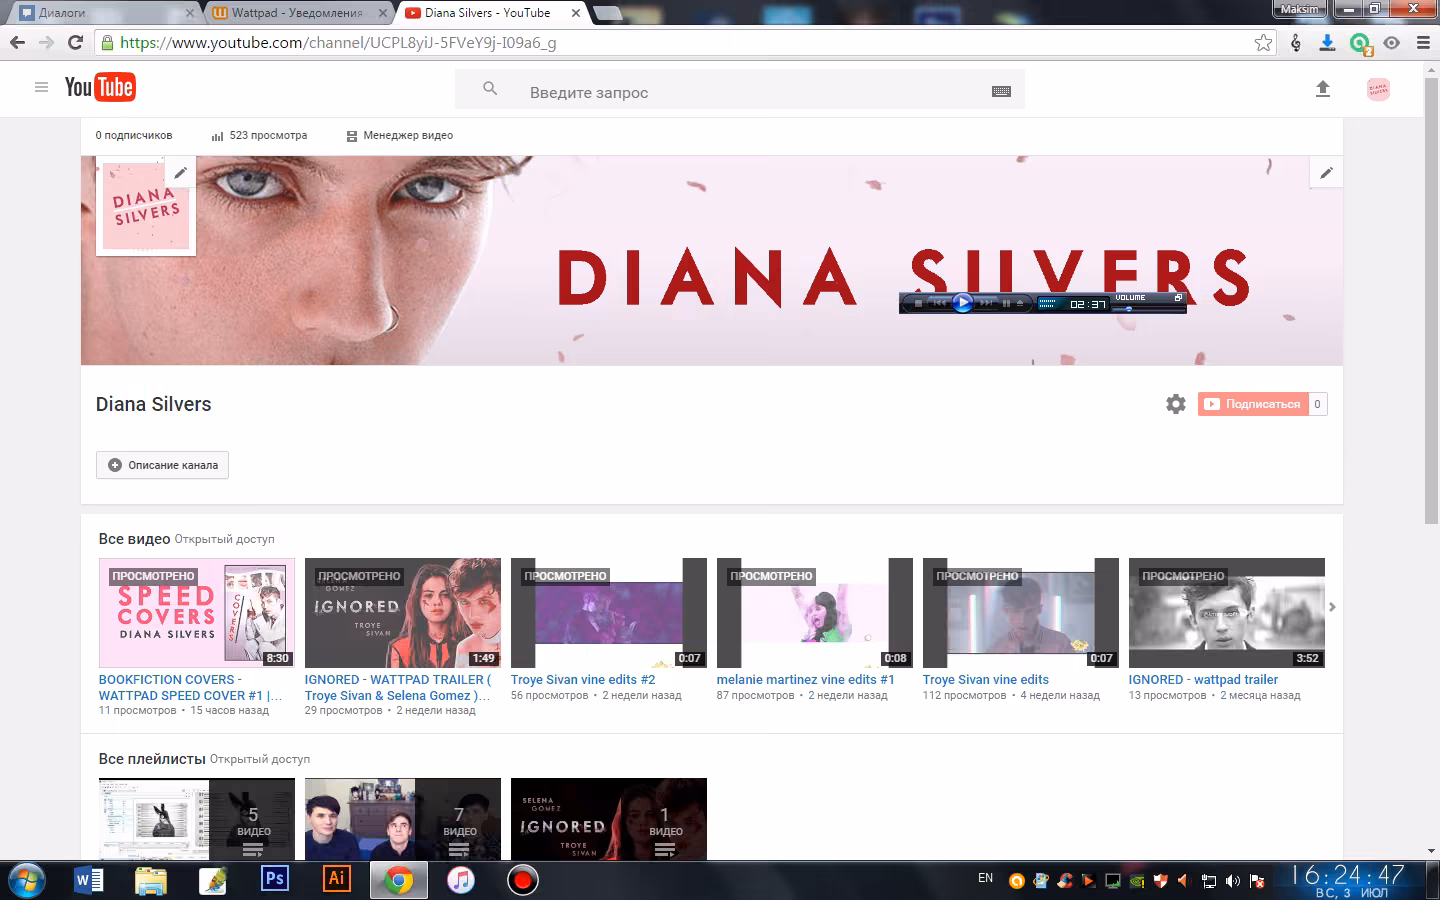Image resolution: width=1440 pixels, height=900 pixels.
Task: Bookmark this page with the star
Action: 1264,43
